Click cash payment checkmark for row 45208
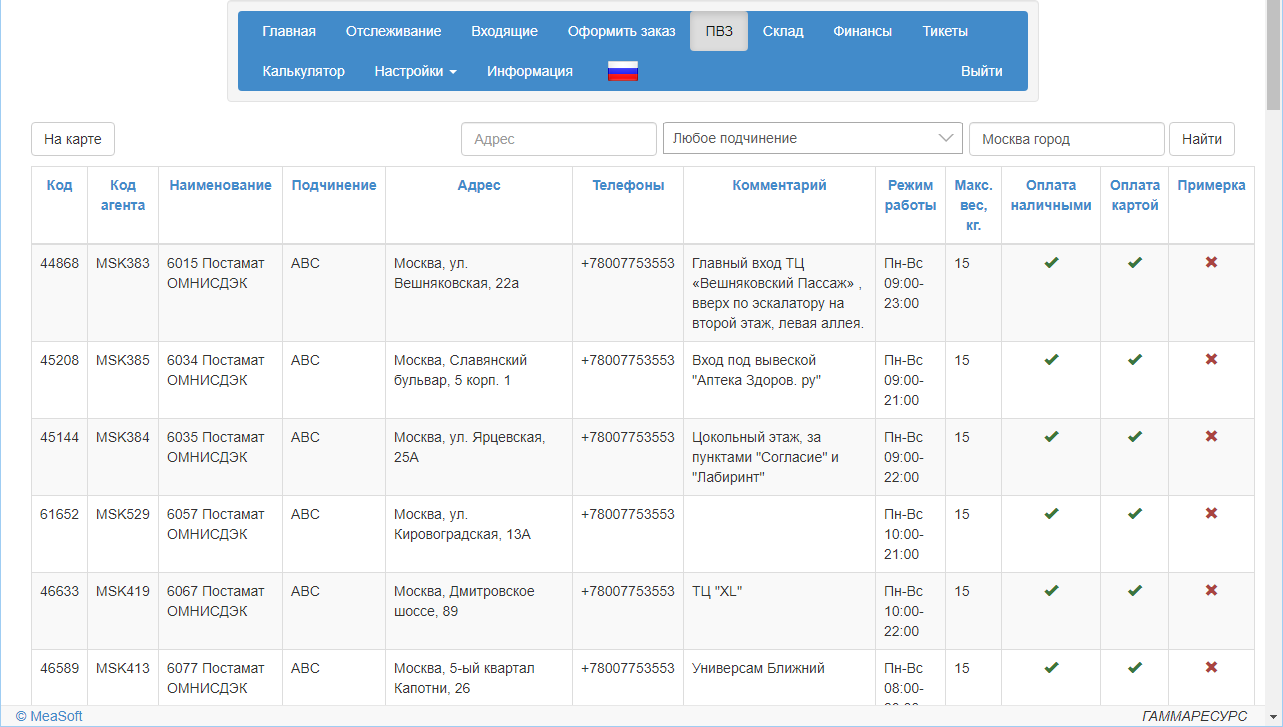Viewport: 1283px width, 727px height. coord(1051,360)
